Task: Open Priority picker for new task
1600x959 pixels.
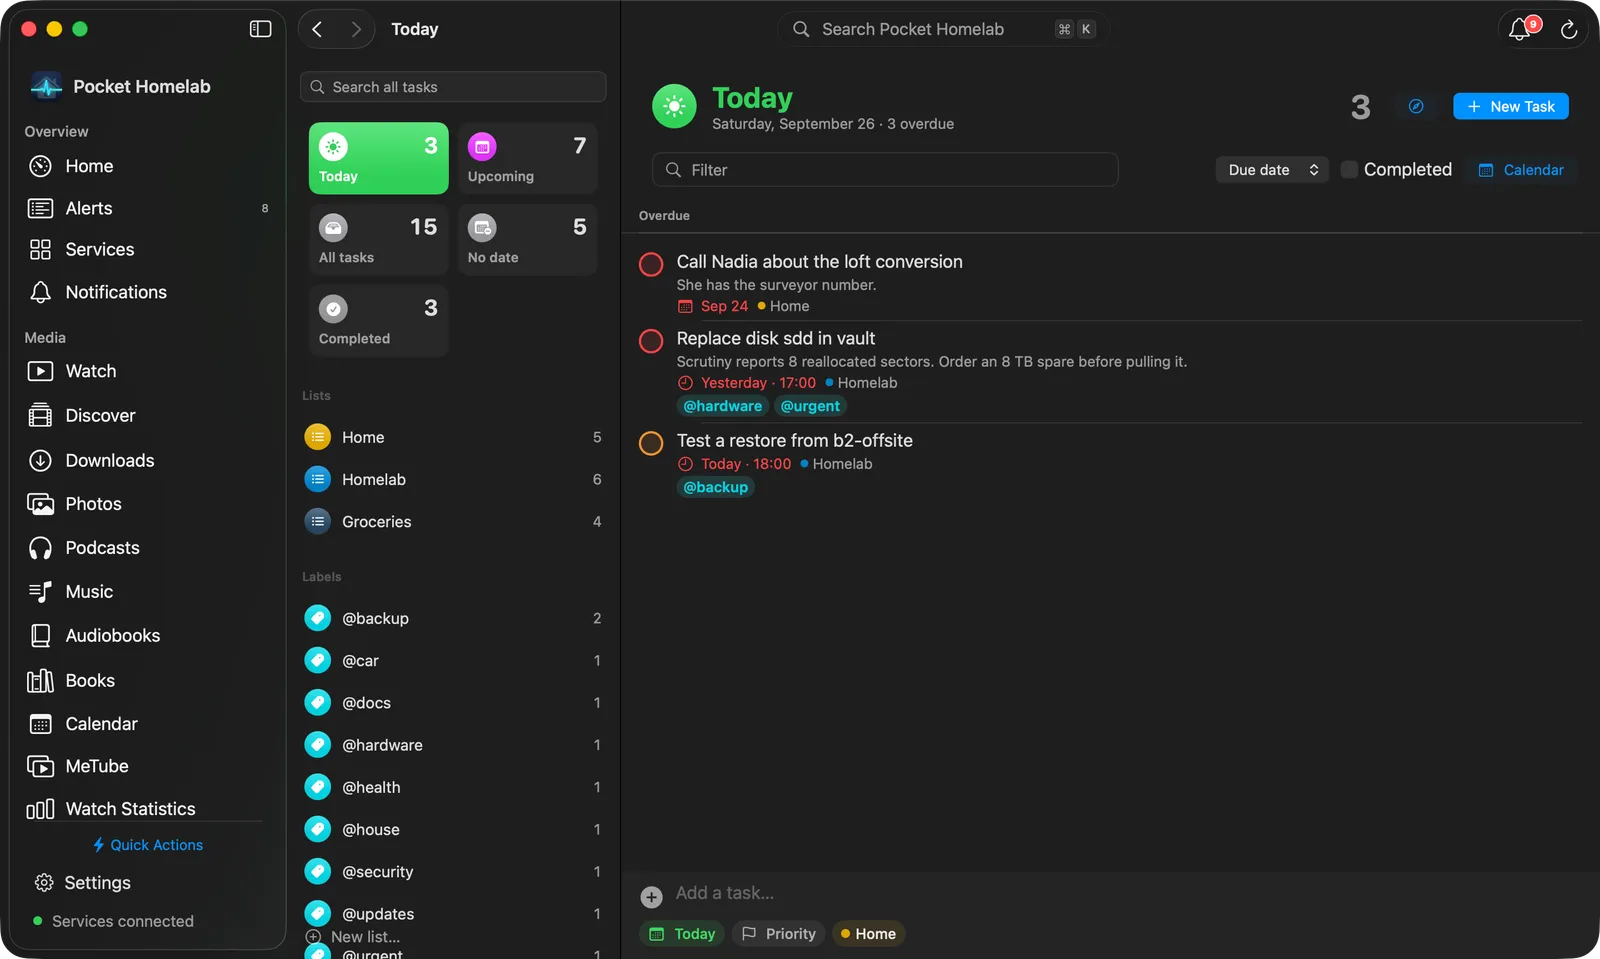Action: (x=779, y=933)
